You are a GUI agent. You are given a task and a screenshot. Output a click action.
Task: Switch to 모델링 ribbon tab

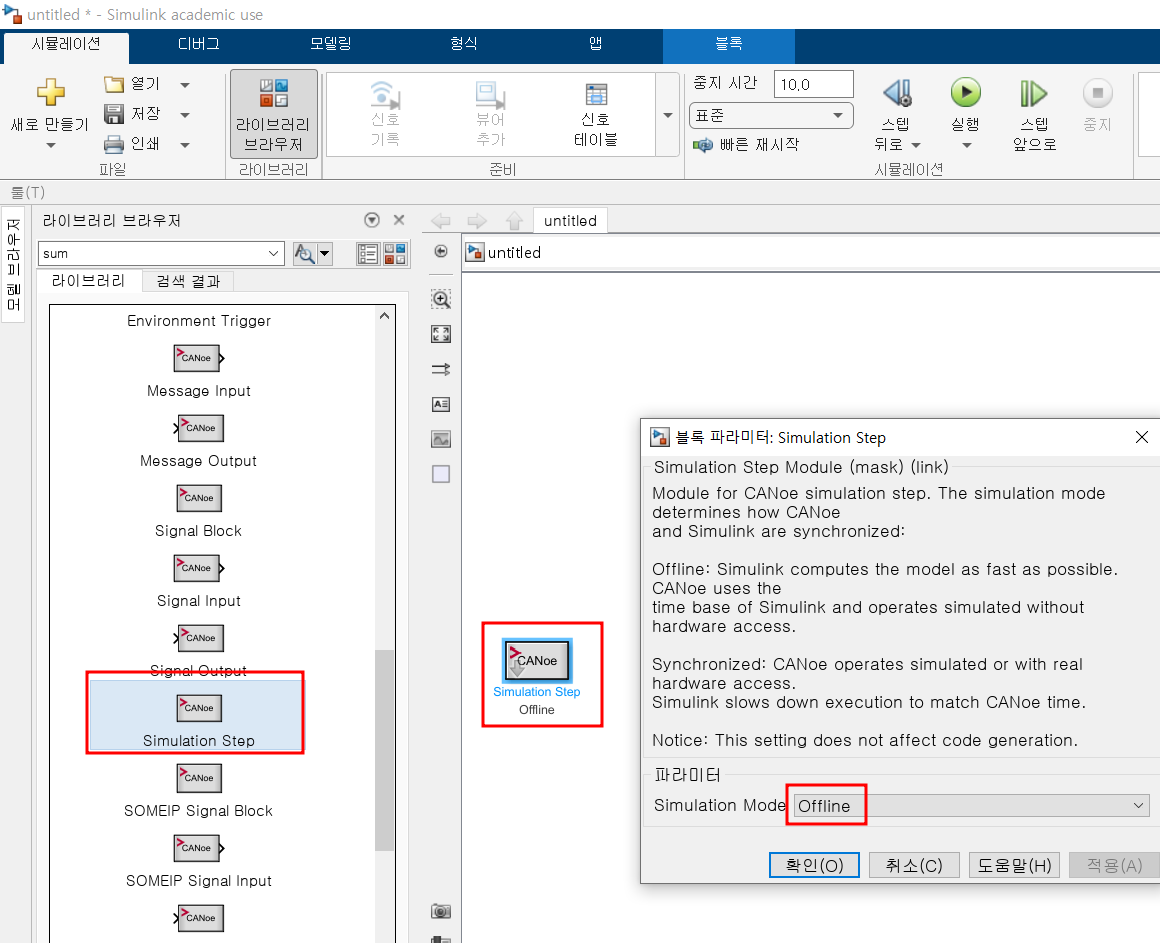pos(331,44)
